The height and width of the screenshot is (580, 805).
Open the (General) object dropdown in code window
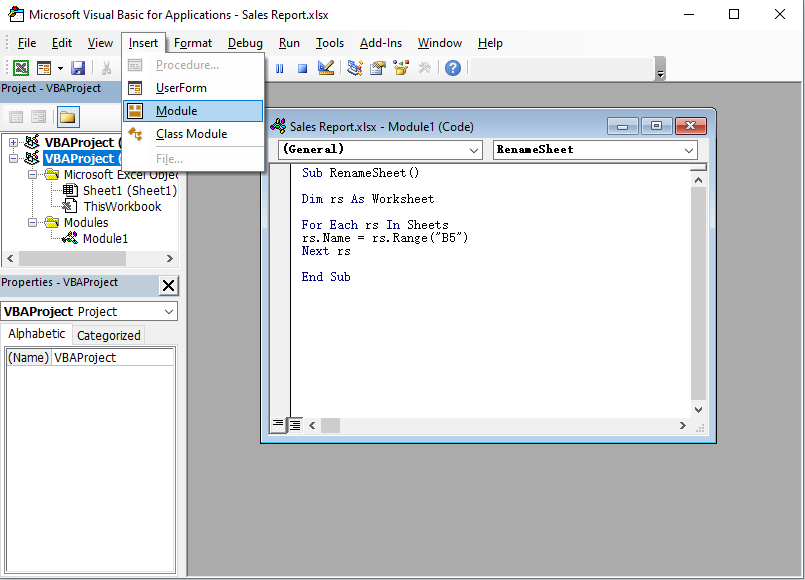click(473, 150)
